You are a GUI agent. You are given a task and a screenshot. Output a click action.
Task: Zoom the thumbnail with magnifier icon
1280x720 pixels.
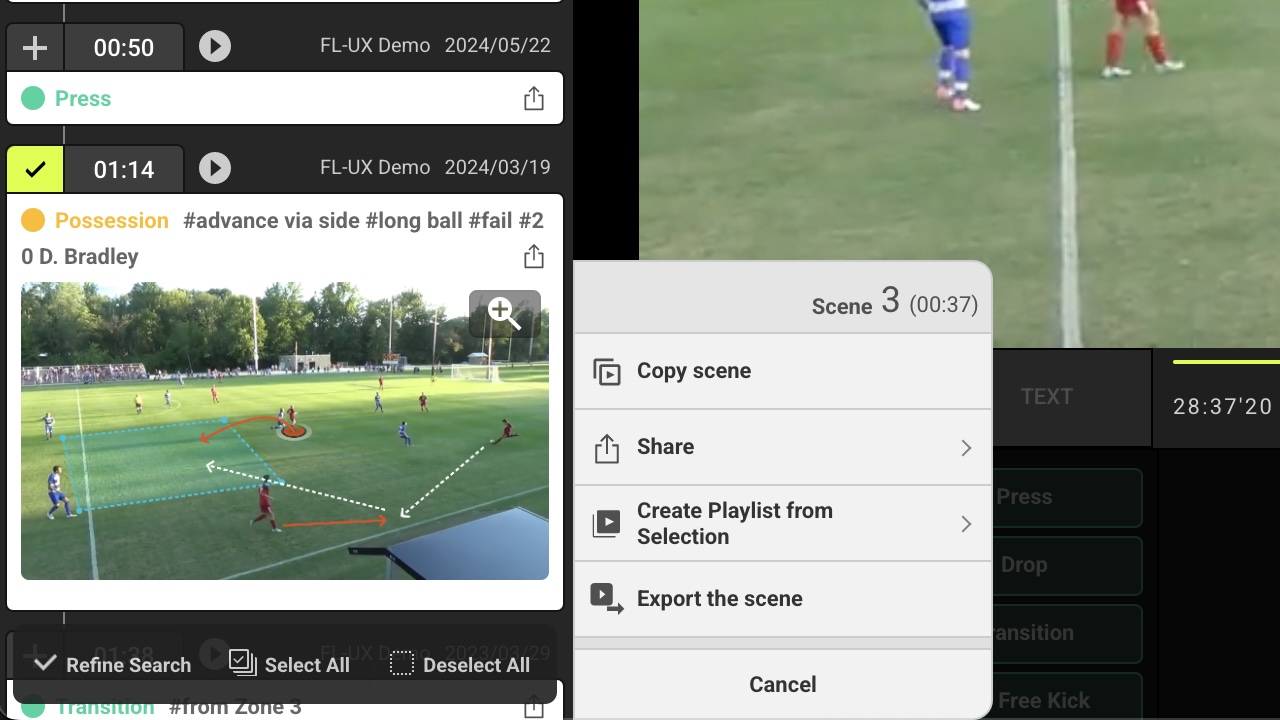pyautogui.click(x=505, y=313)
